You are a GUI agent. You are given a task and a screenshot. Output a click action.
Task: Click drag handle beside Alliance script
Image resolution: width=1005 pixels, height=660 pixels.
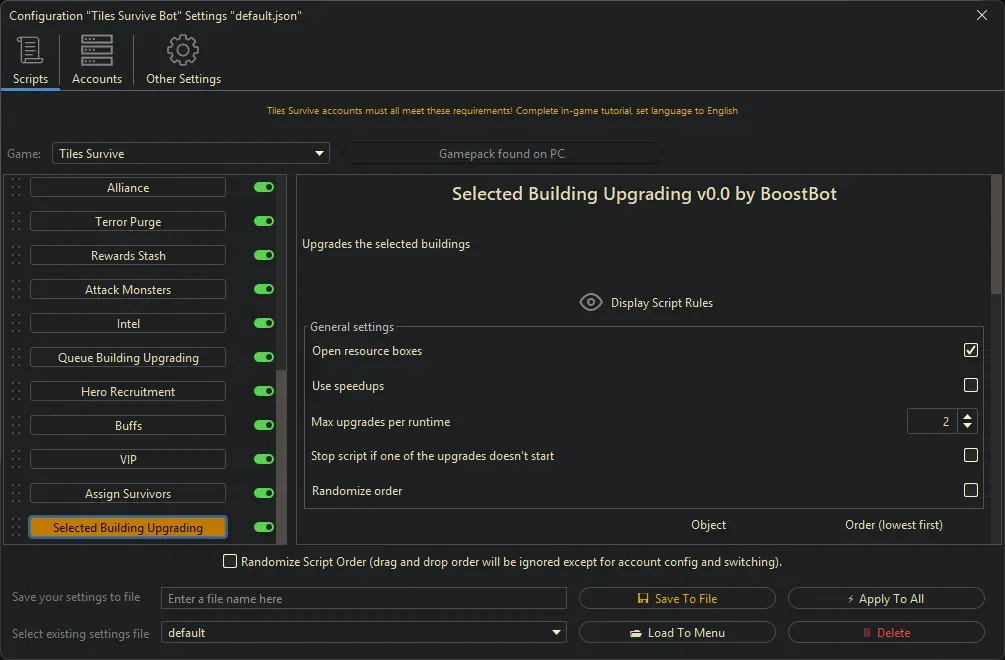click(15, 188)
